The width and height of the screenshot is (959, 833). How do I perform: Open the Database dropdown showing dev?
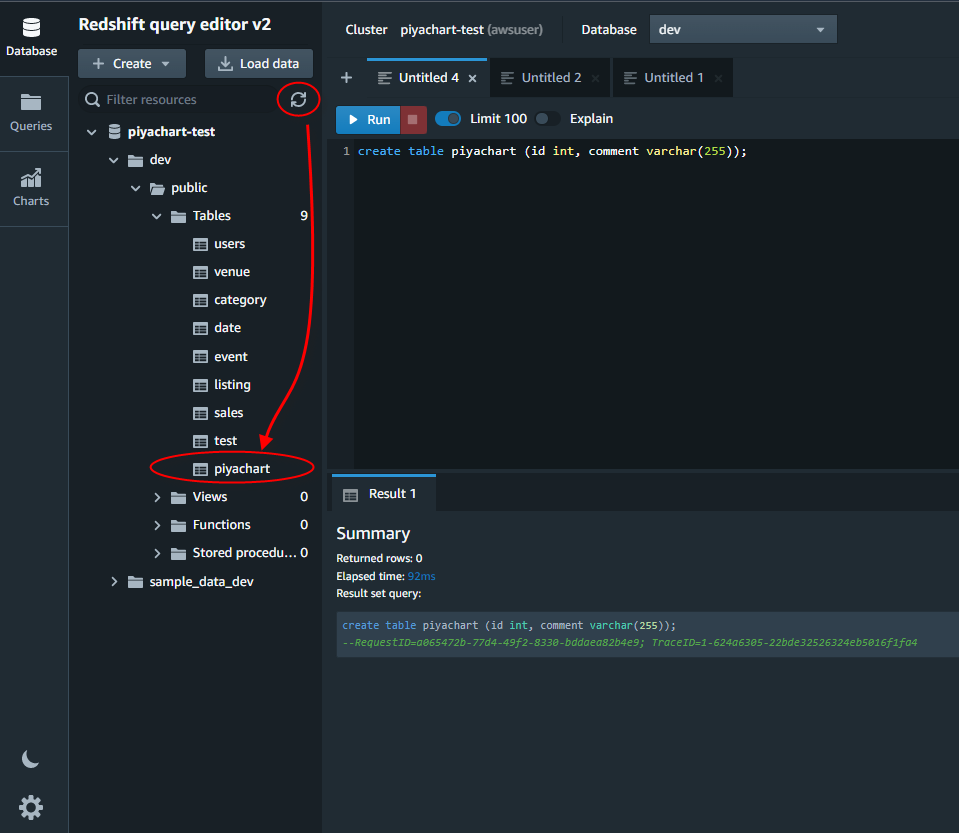[742, 29]
